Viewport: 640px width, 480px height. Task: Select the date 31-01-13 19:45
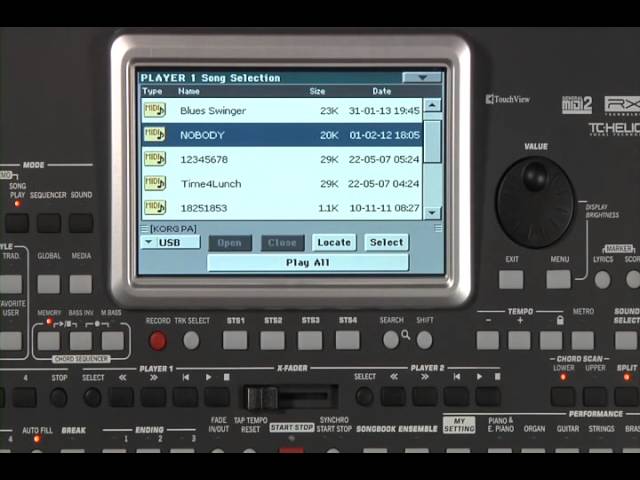384,111
